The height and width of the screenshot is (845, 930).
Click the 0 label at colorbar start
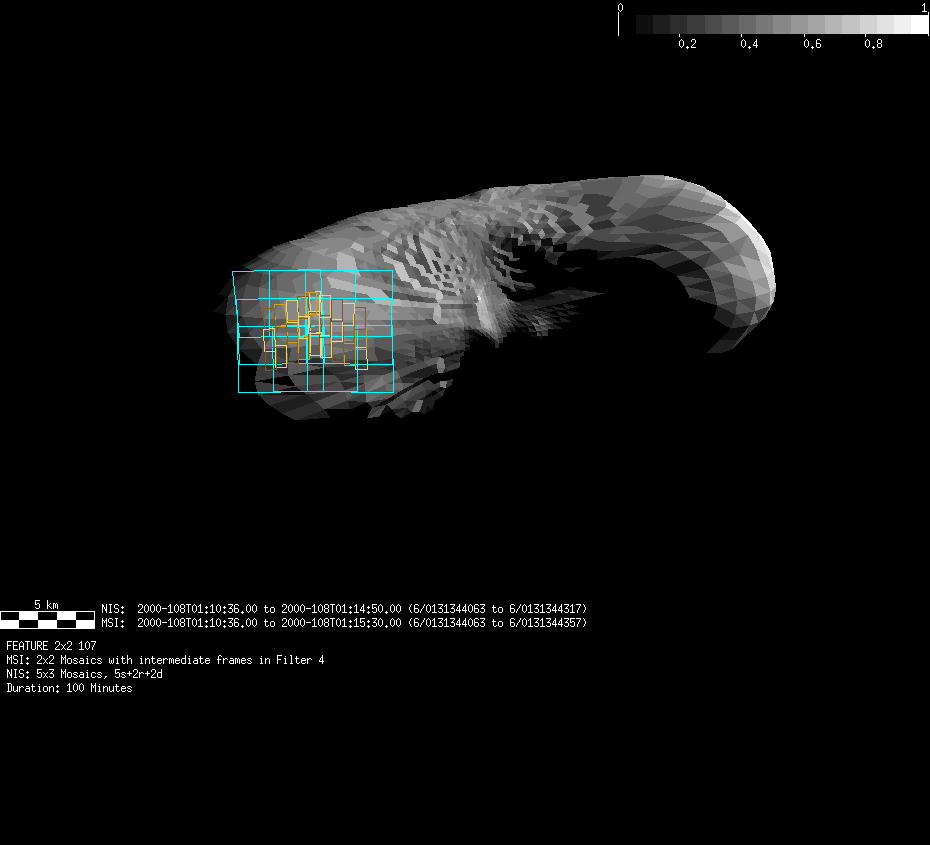point(620,8)
